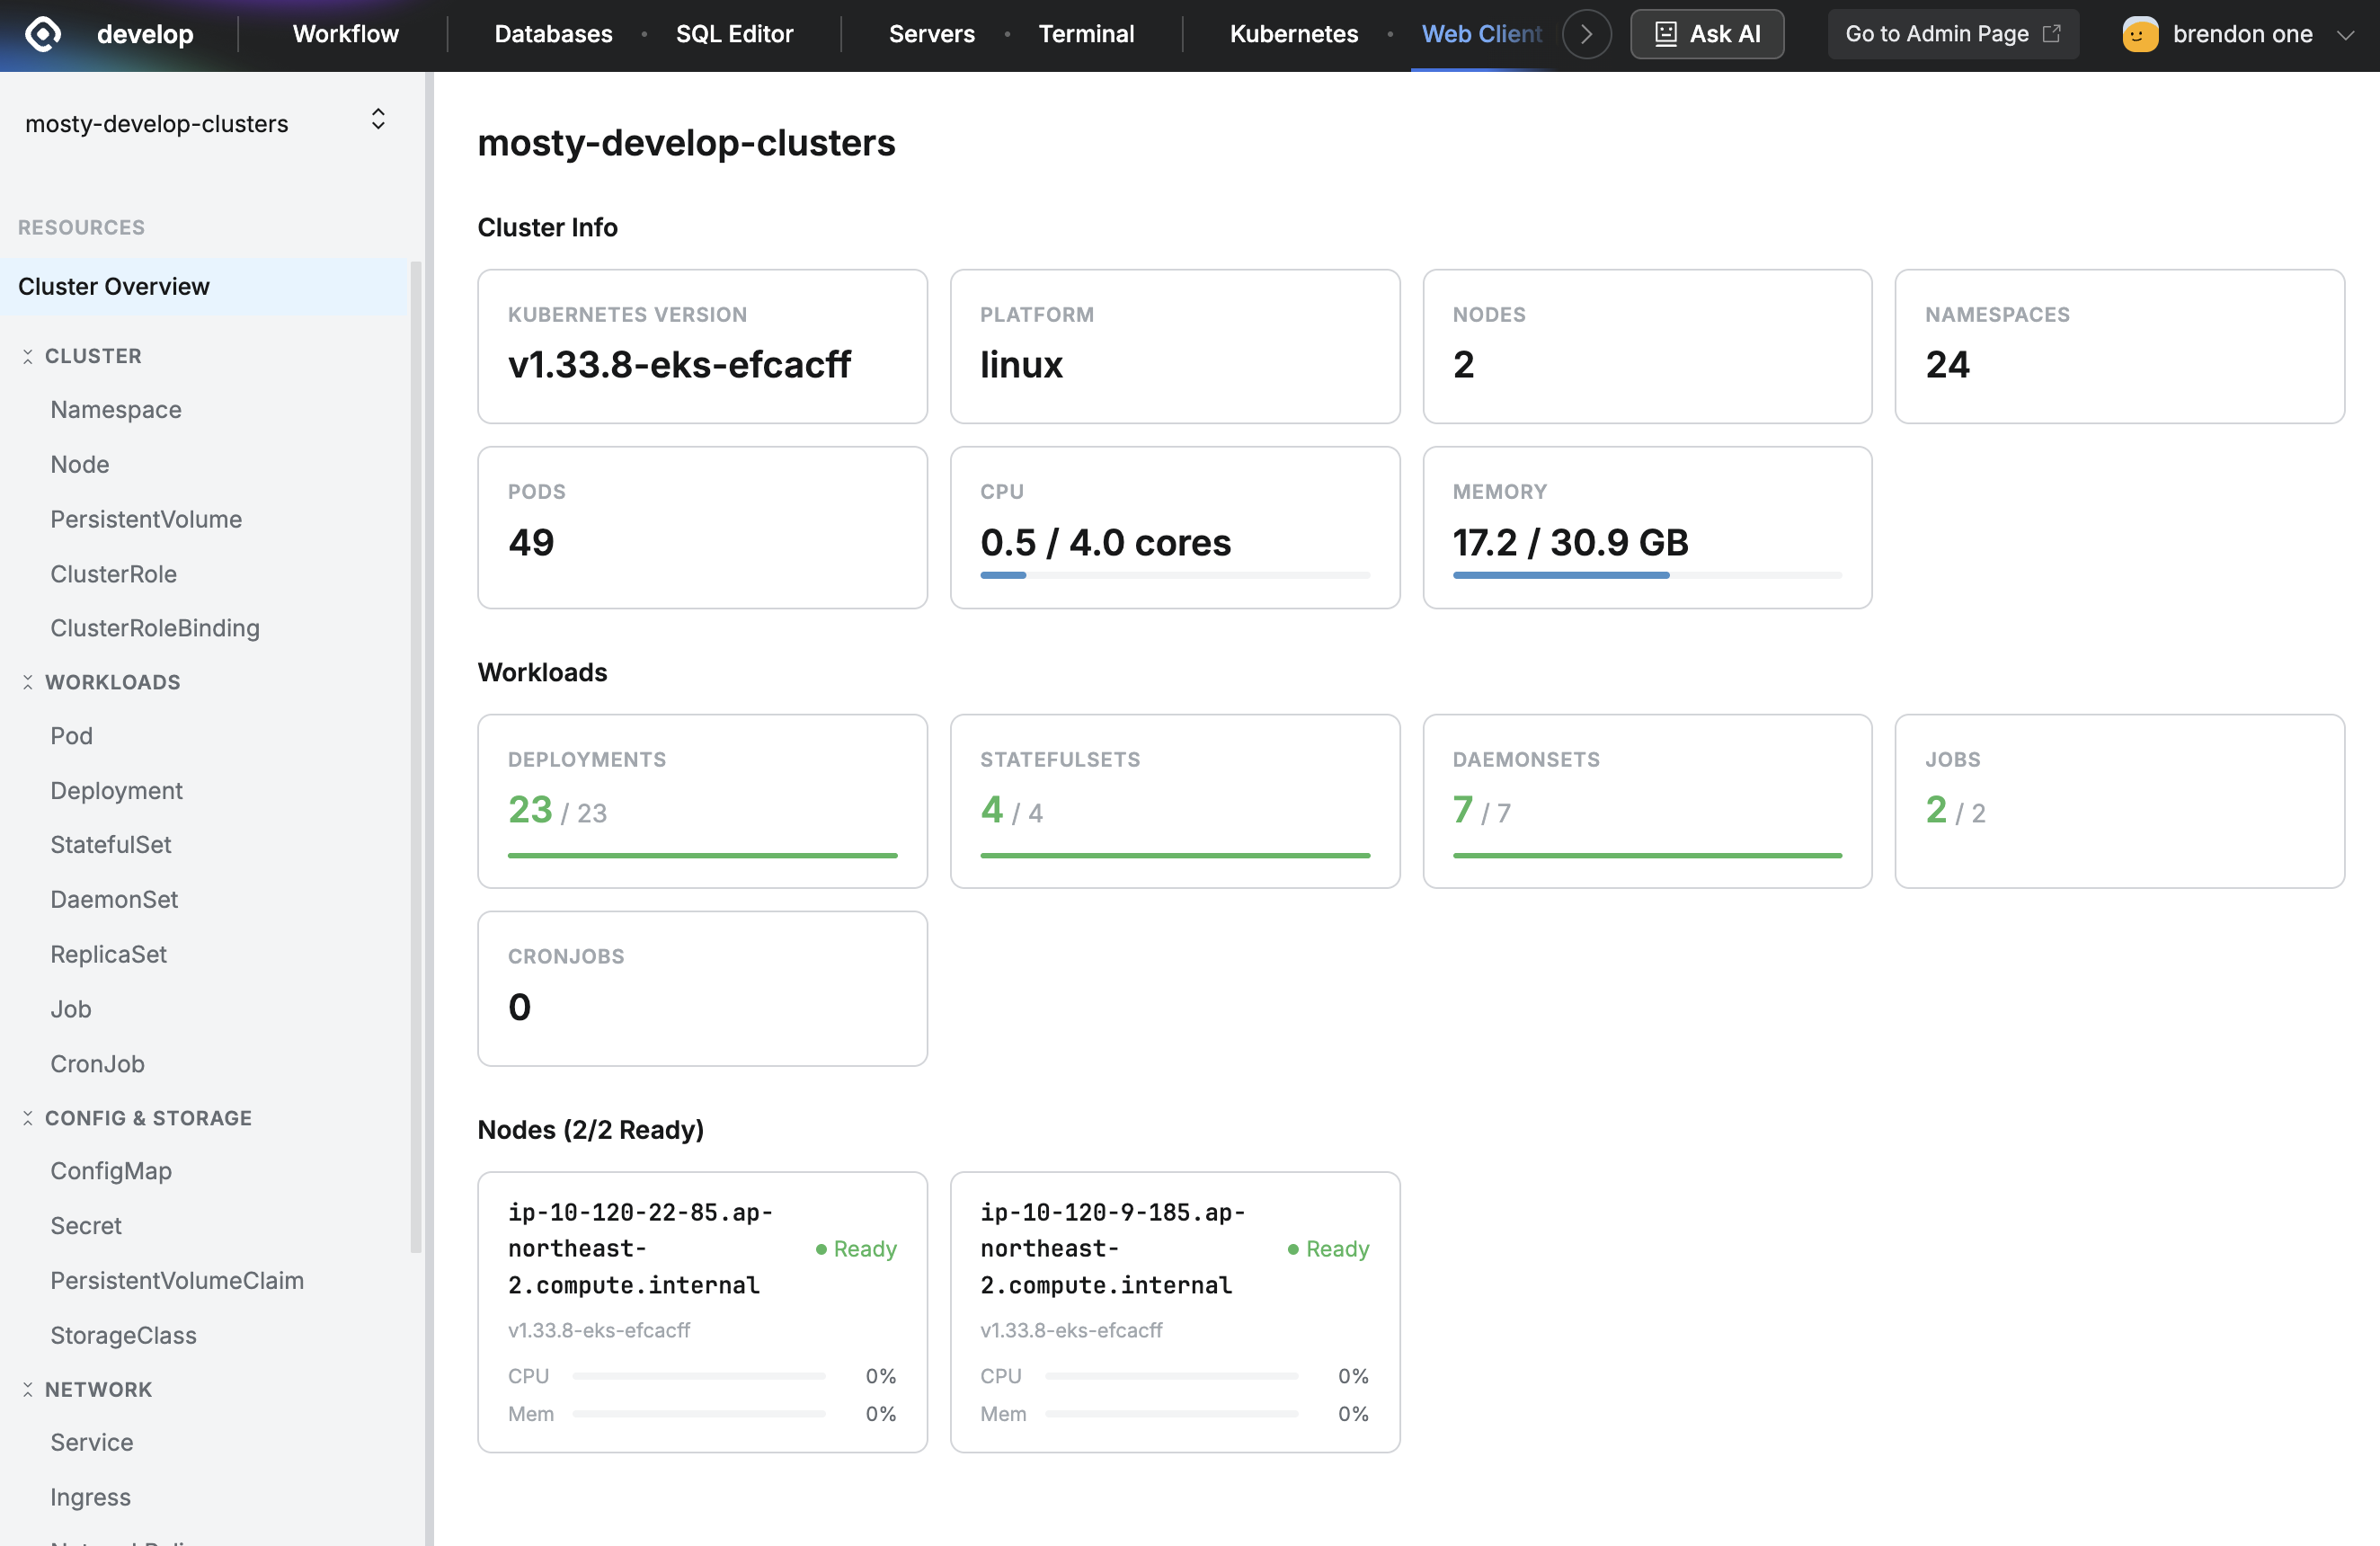This screenshot has width=2380, height=1546.
Task: Open the SQL Editor tab
Action: pyautogui.click(x=734, y=34)
